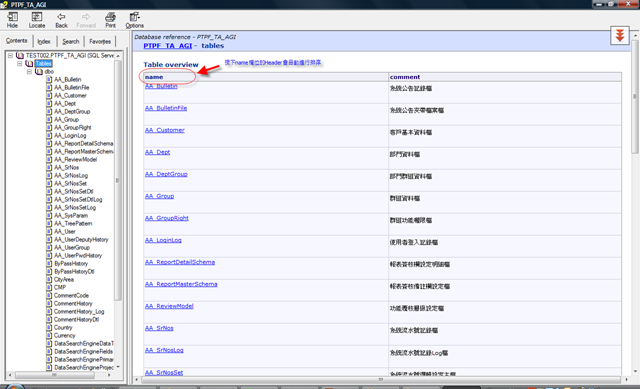Open AA_Bulletin in the contents tree

click(x=68, y=79)
